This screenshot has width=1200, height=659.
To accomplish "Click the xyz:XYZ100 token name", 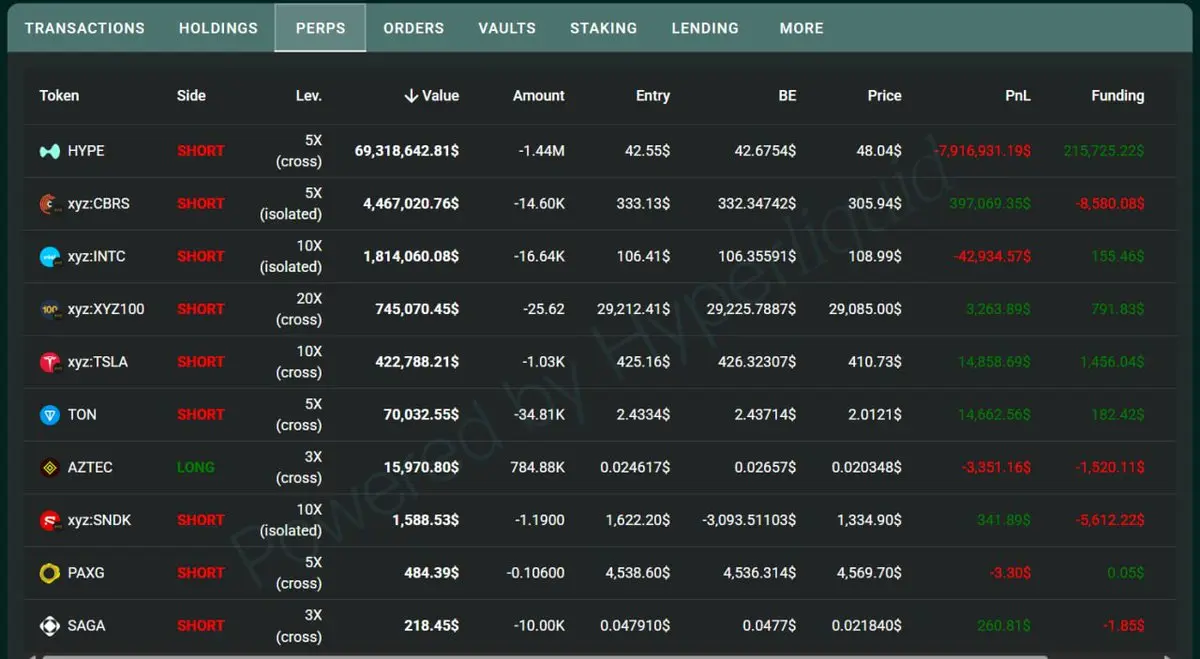I will (x=106, y=309).
